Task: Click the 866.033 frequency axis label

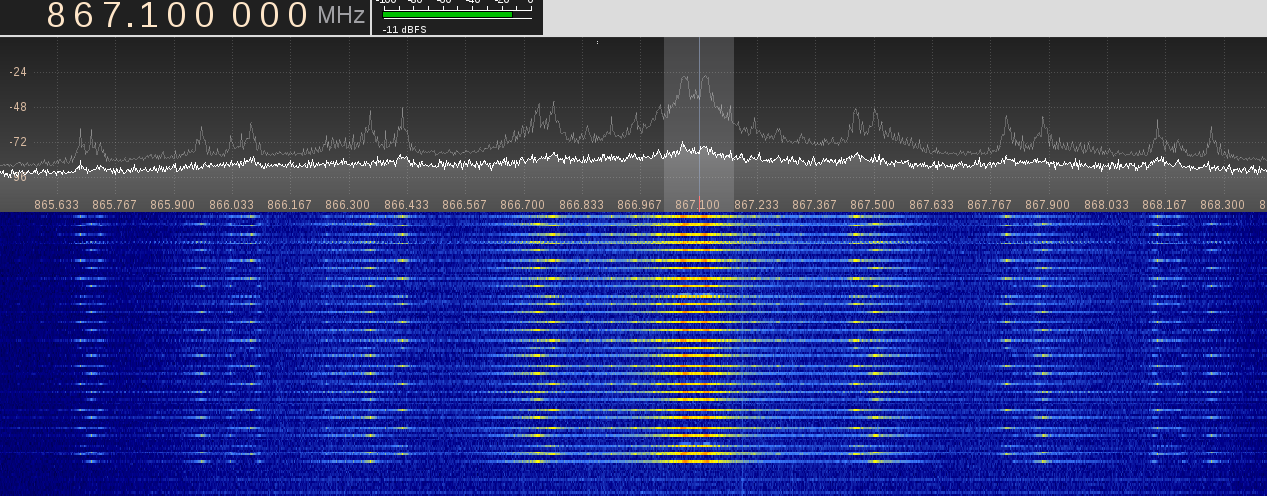Action: (231, 205)
